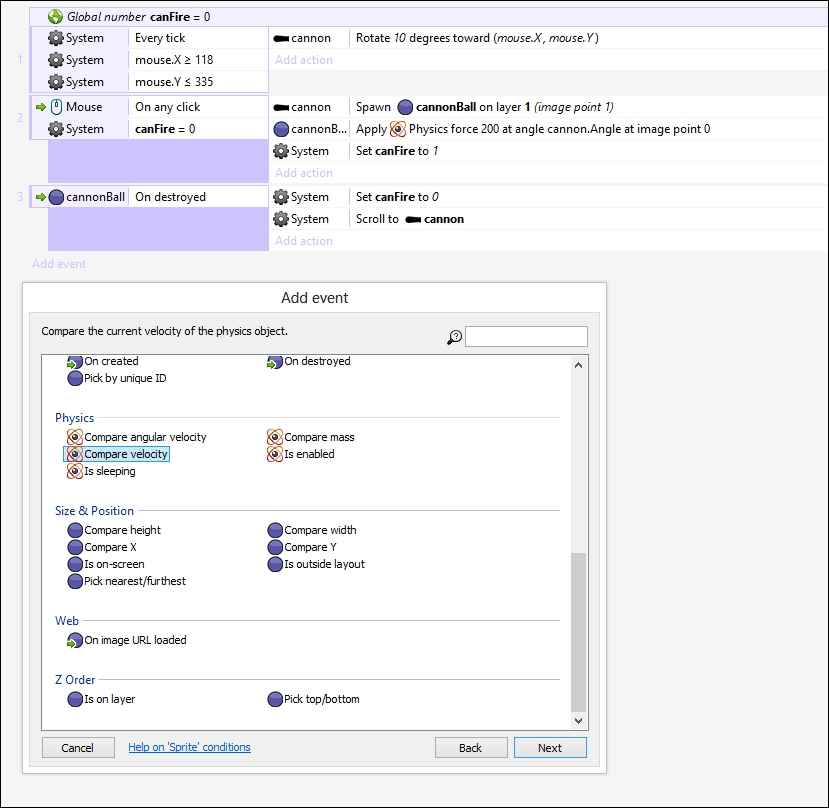Click the Rotate 10 degrees toward action text
The height and width of the screenshot is (808, 829).
coord(477,38)
